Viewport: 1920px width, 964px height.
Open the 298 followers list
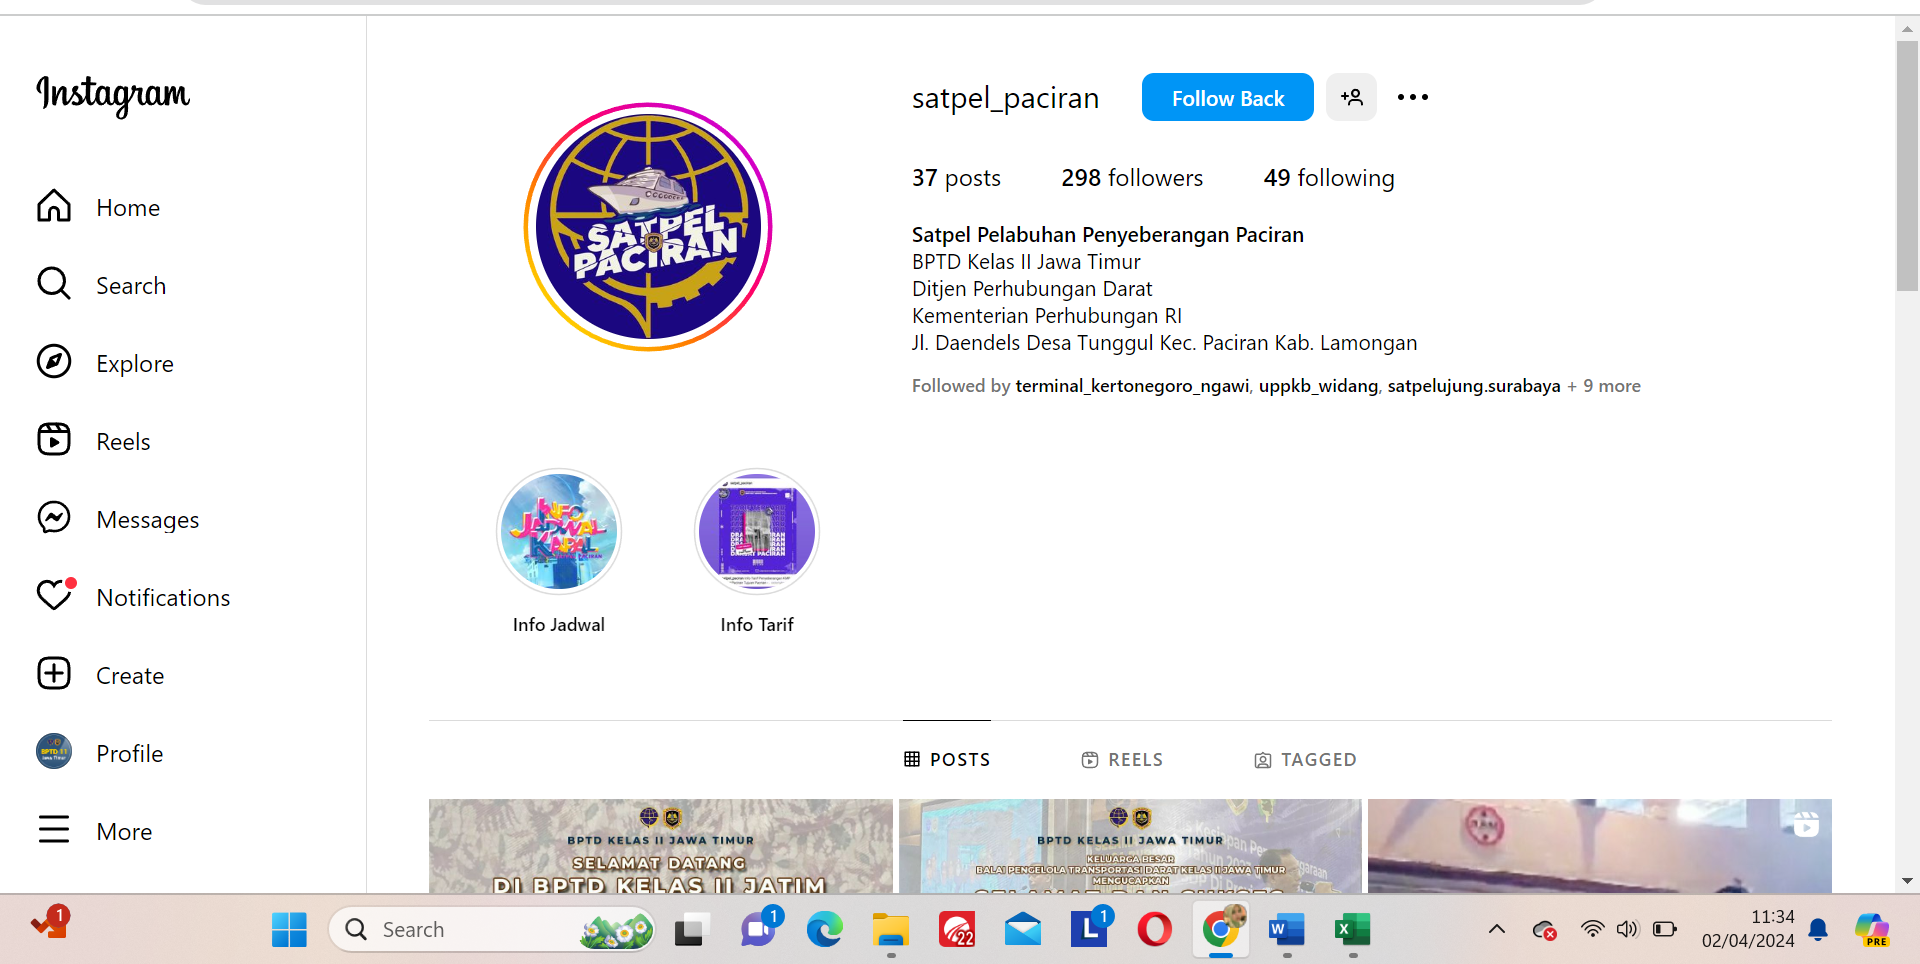point(1132,178)
